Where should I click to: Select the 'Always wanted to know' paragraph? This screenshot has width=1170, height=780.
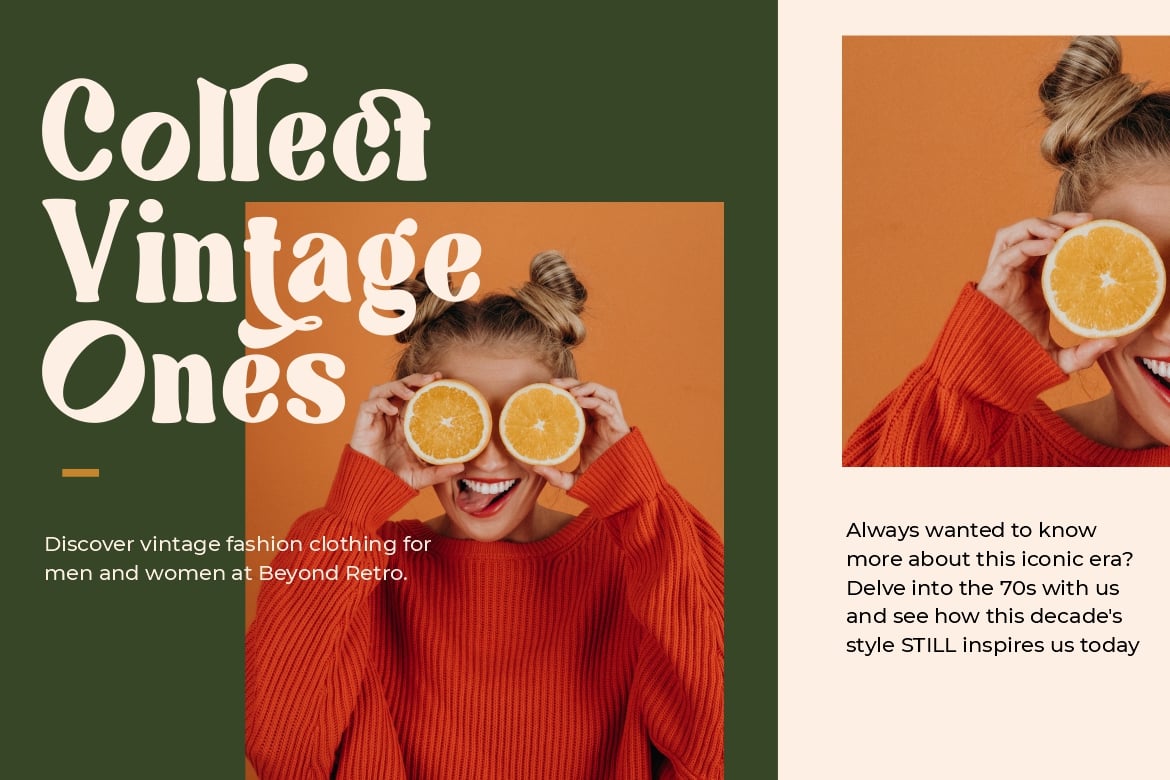point(992,587)
